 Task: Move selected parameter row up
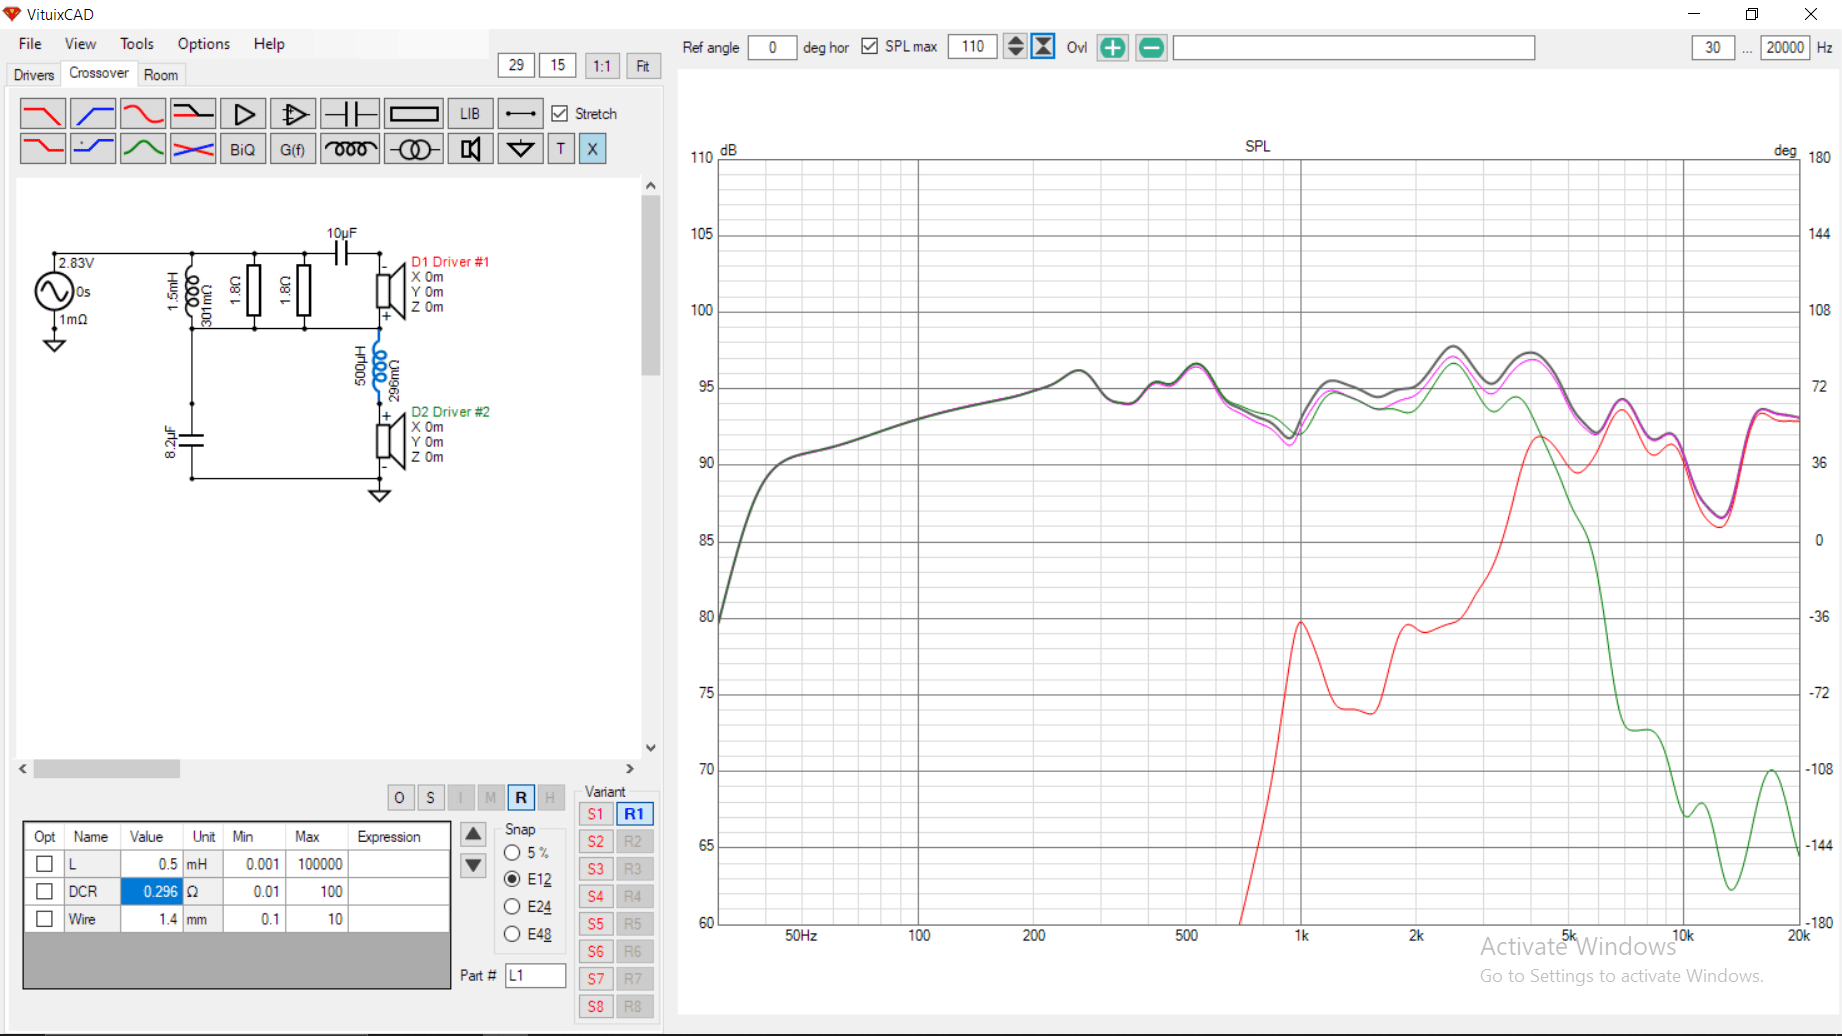tap(474, 834)
